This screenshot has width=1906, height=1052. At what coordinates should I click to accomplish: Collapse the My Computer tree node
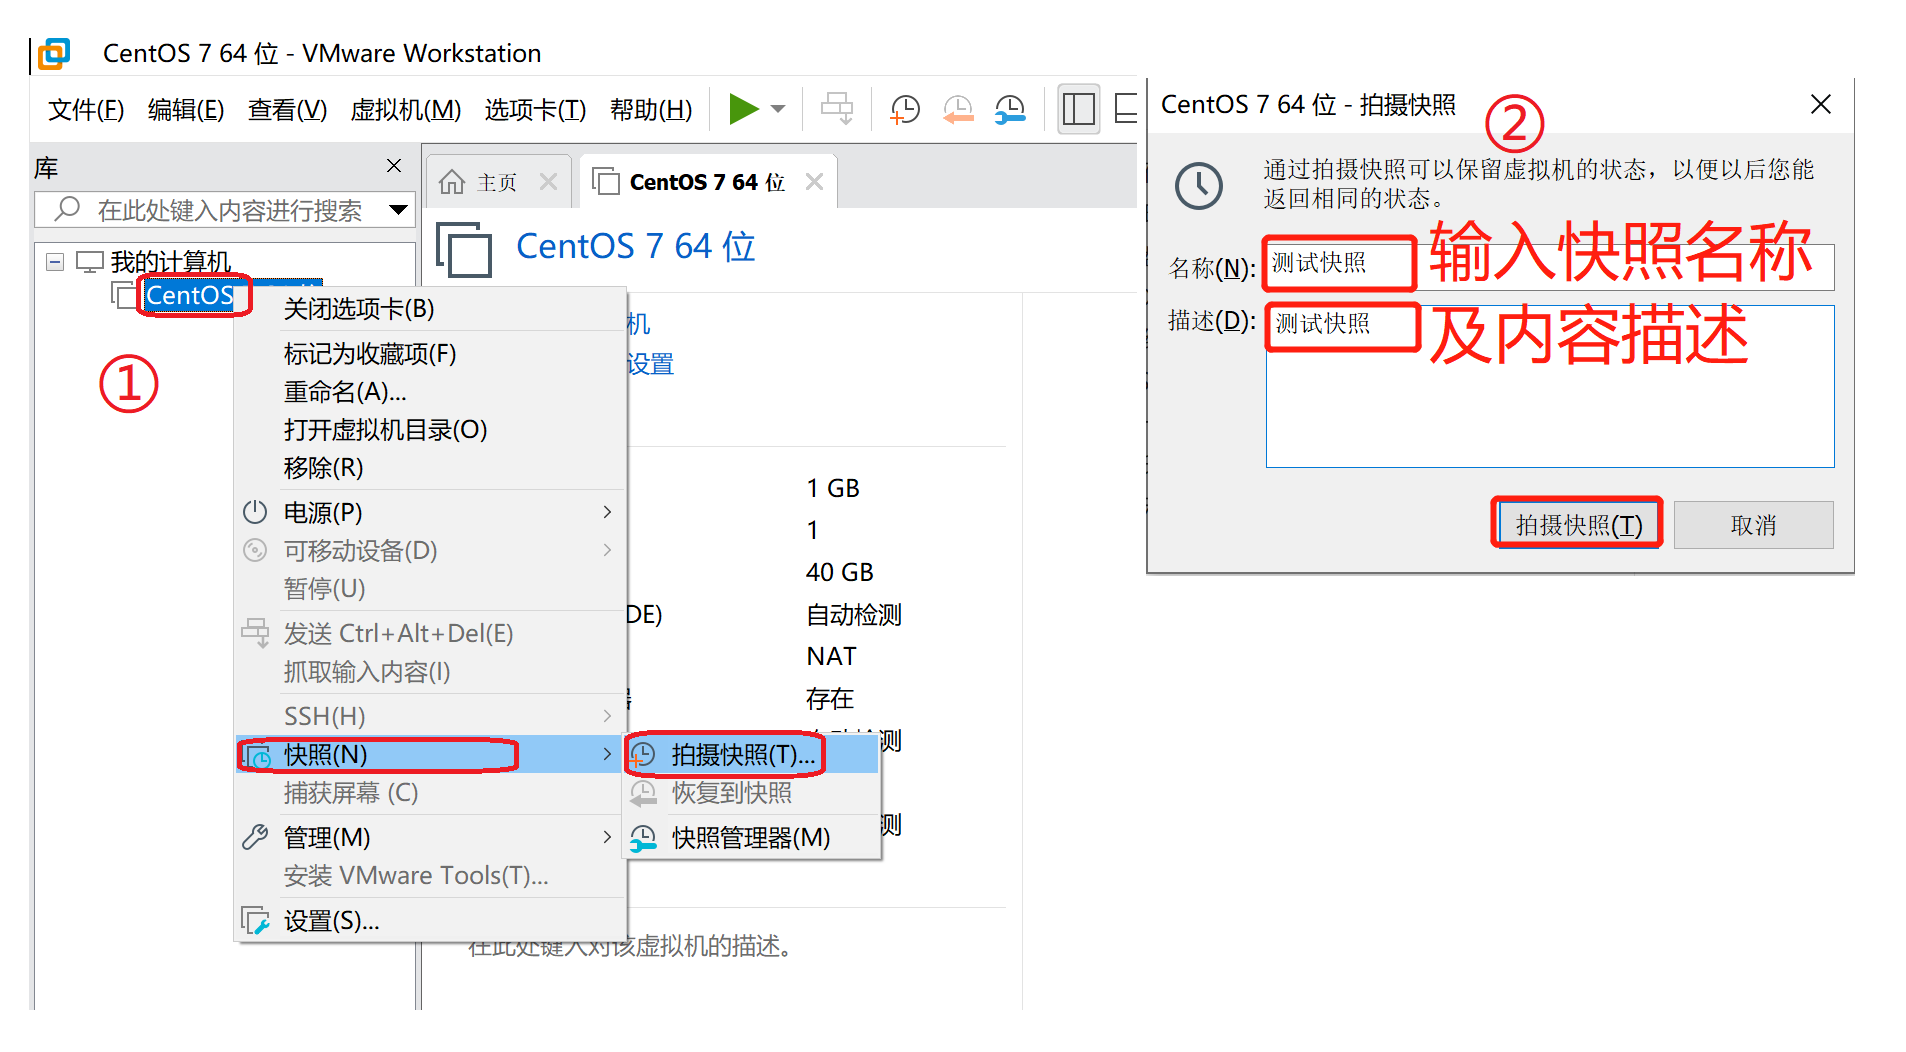56,262
